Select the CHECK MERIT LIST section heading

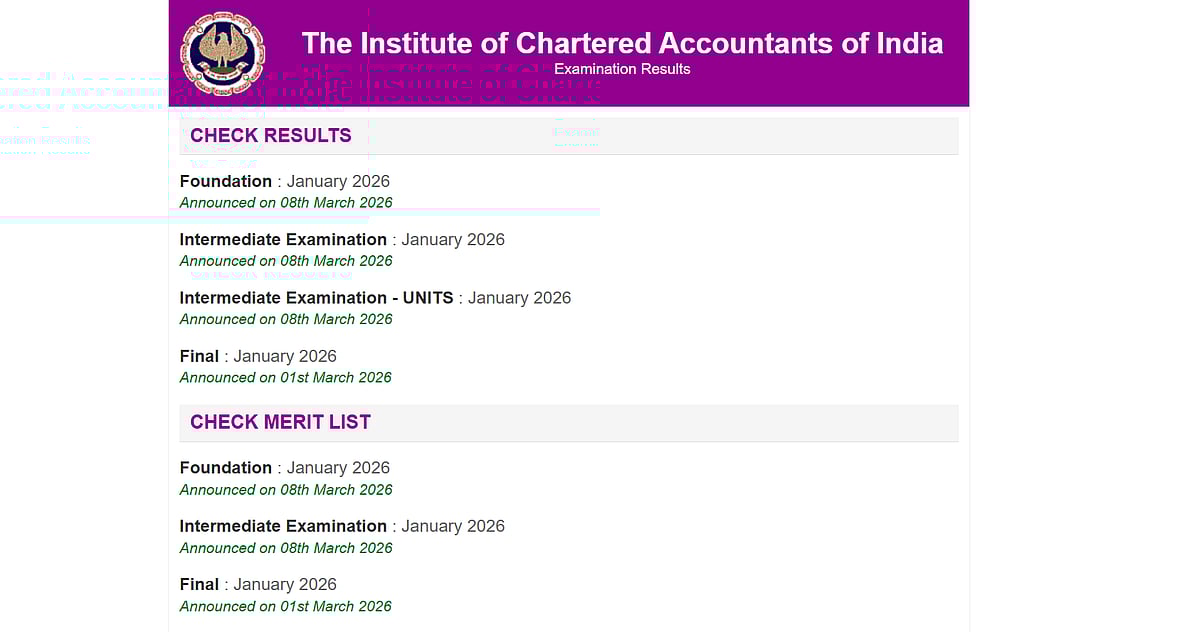pyautogui.click(x=280, y=422)
